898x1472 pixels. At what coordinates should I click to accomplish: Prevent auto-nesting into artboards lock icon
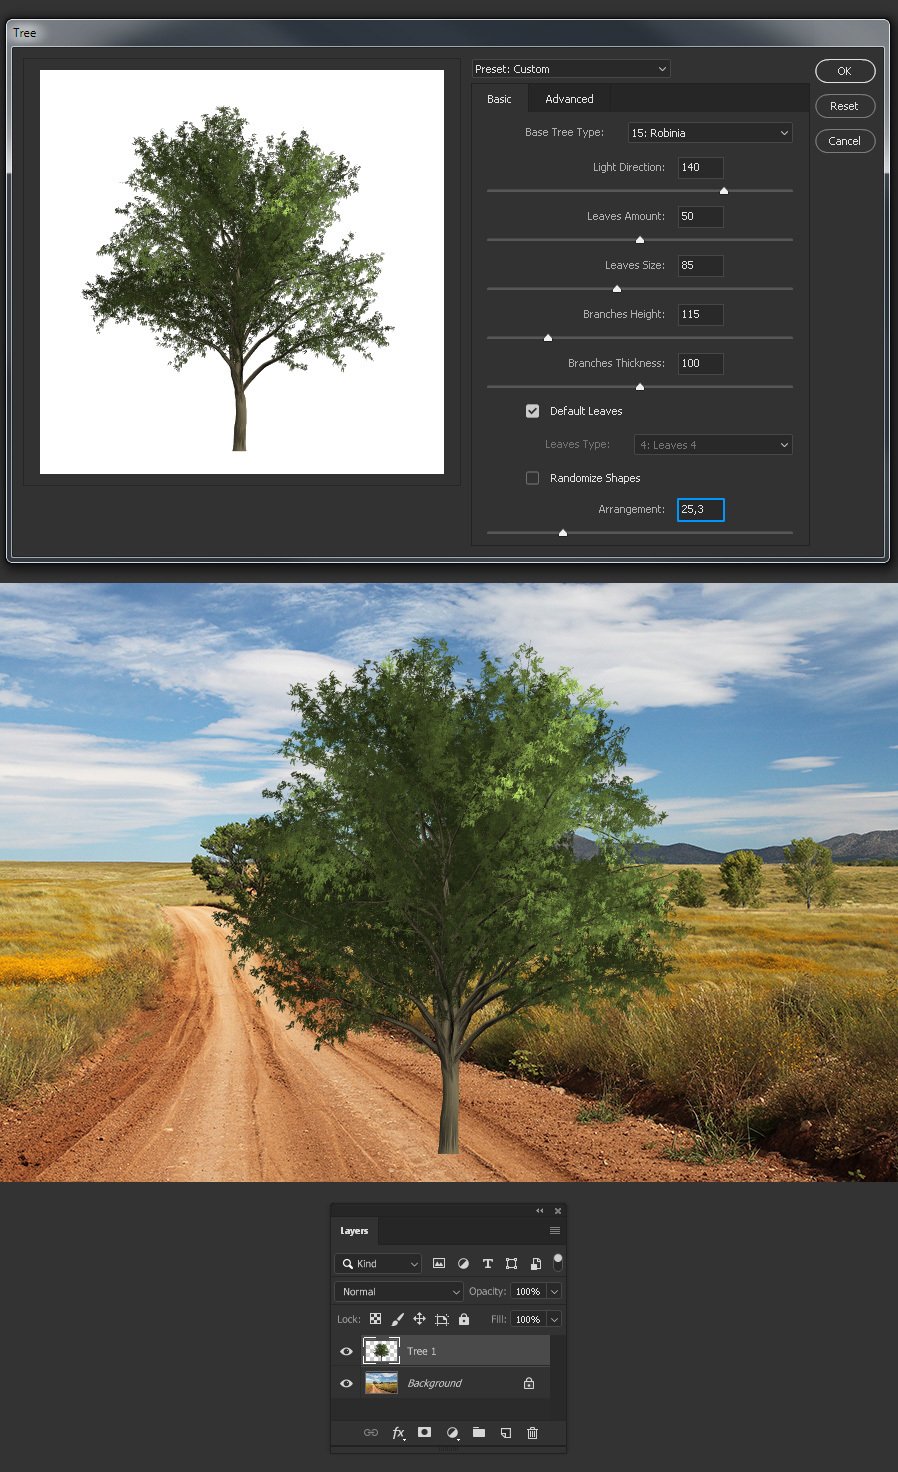441,1319
